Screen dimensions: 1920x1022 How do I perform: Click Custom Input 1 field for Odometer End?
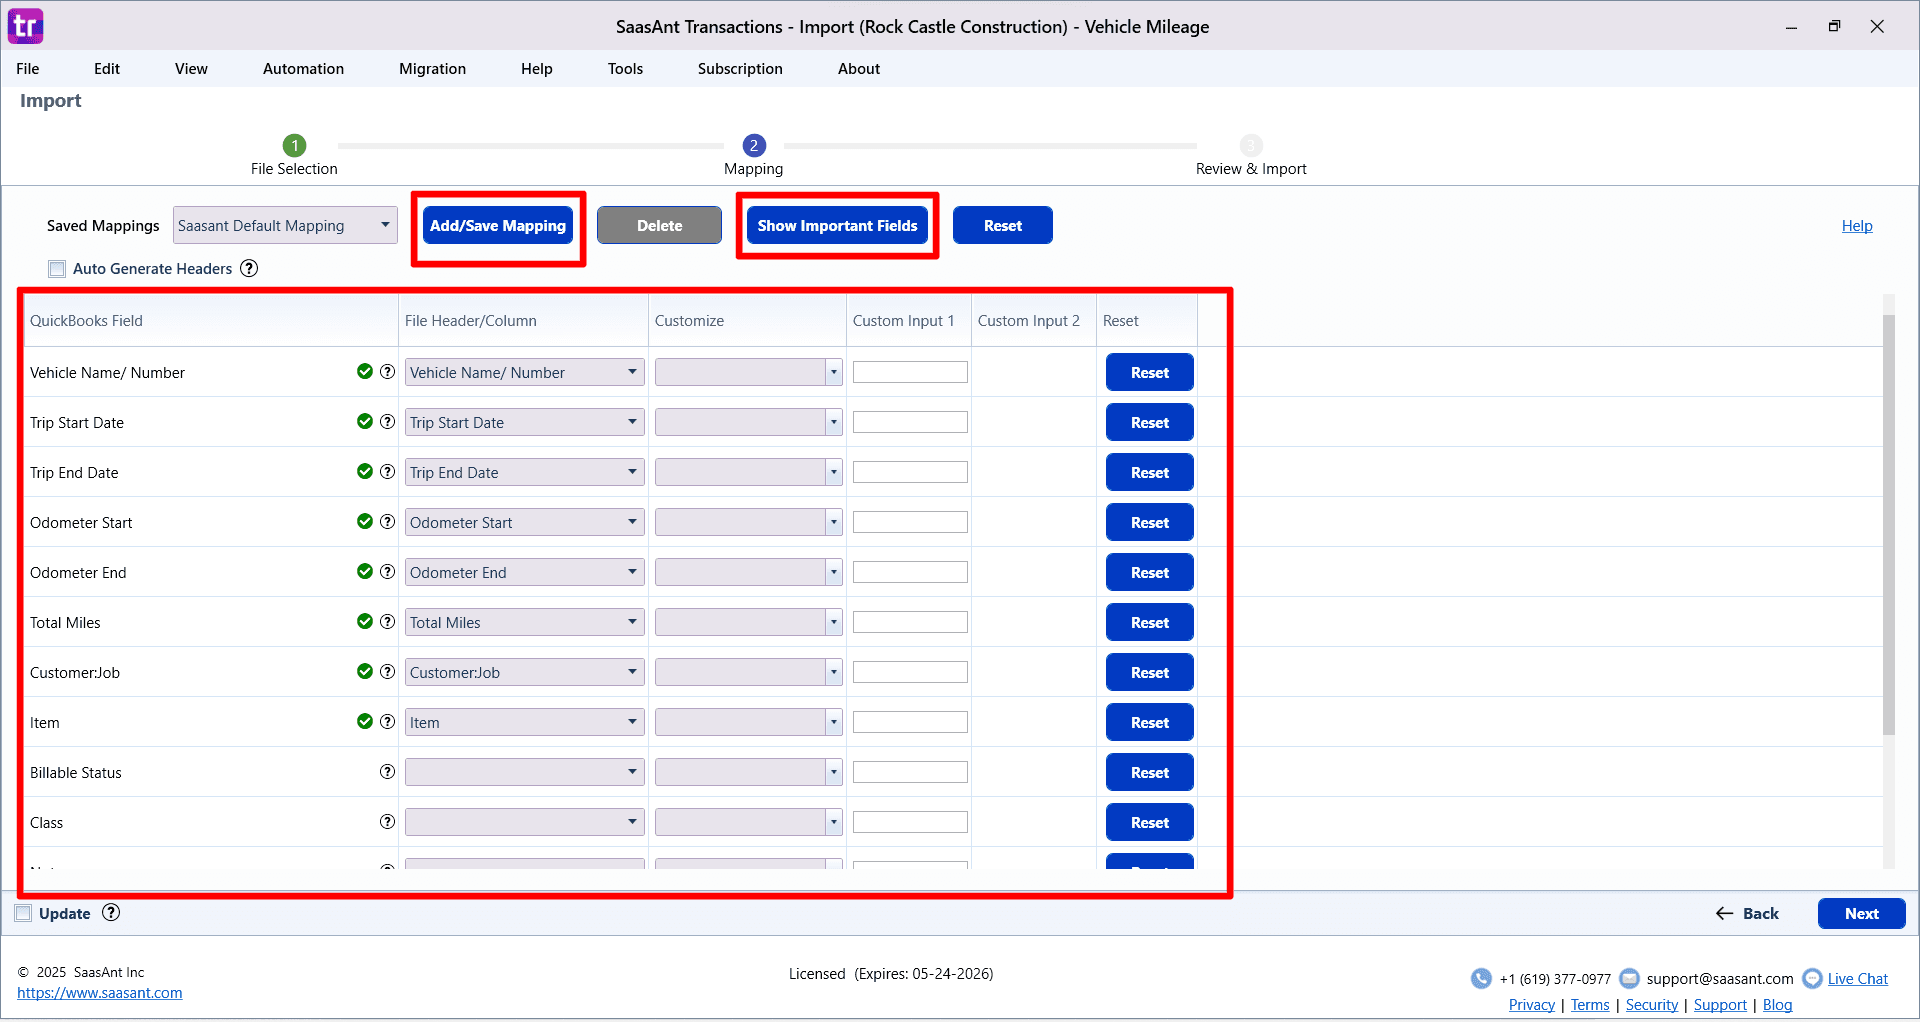point(910,572)
